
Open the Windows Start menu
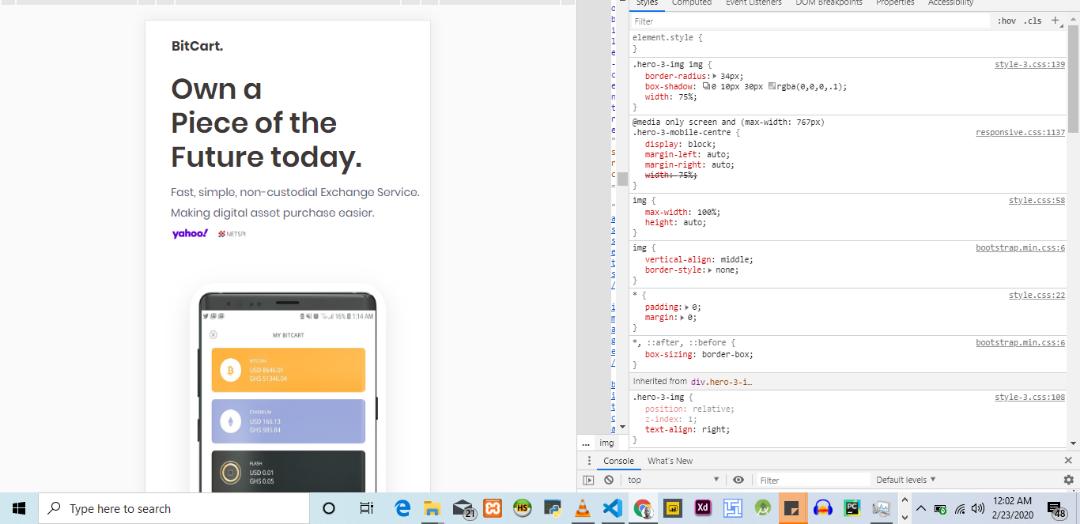click(x=19, y=509)
